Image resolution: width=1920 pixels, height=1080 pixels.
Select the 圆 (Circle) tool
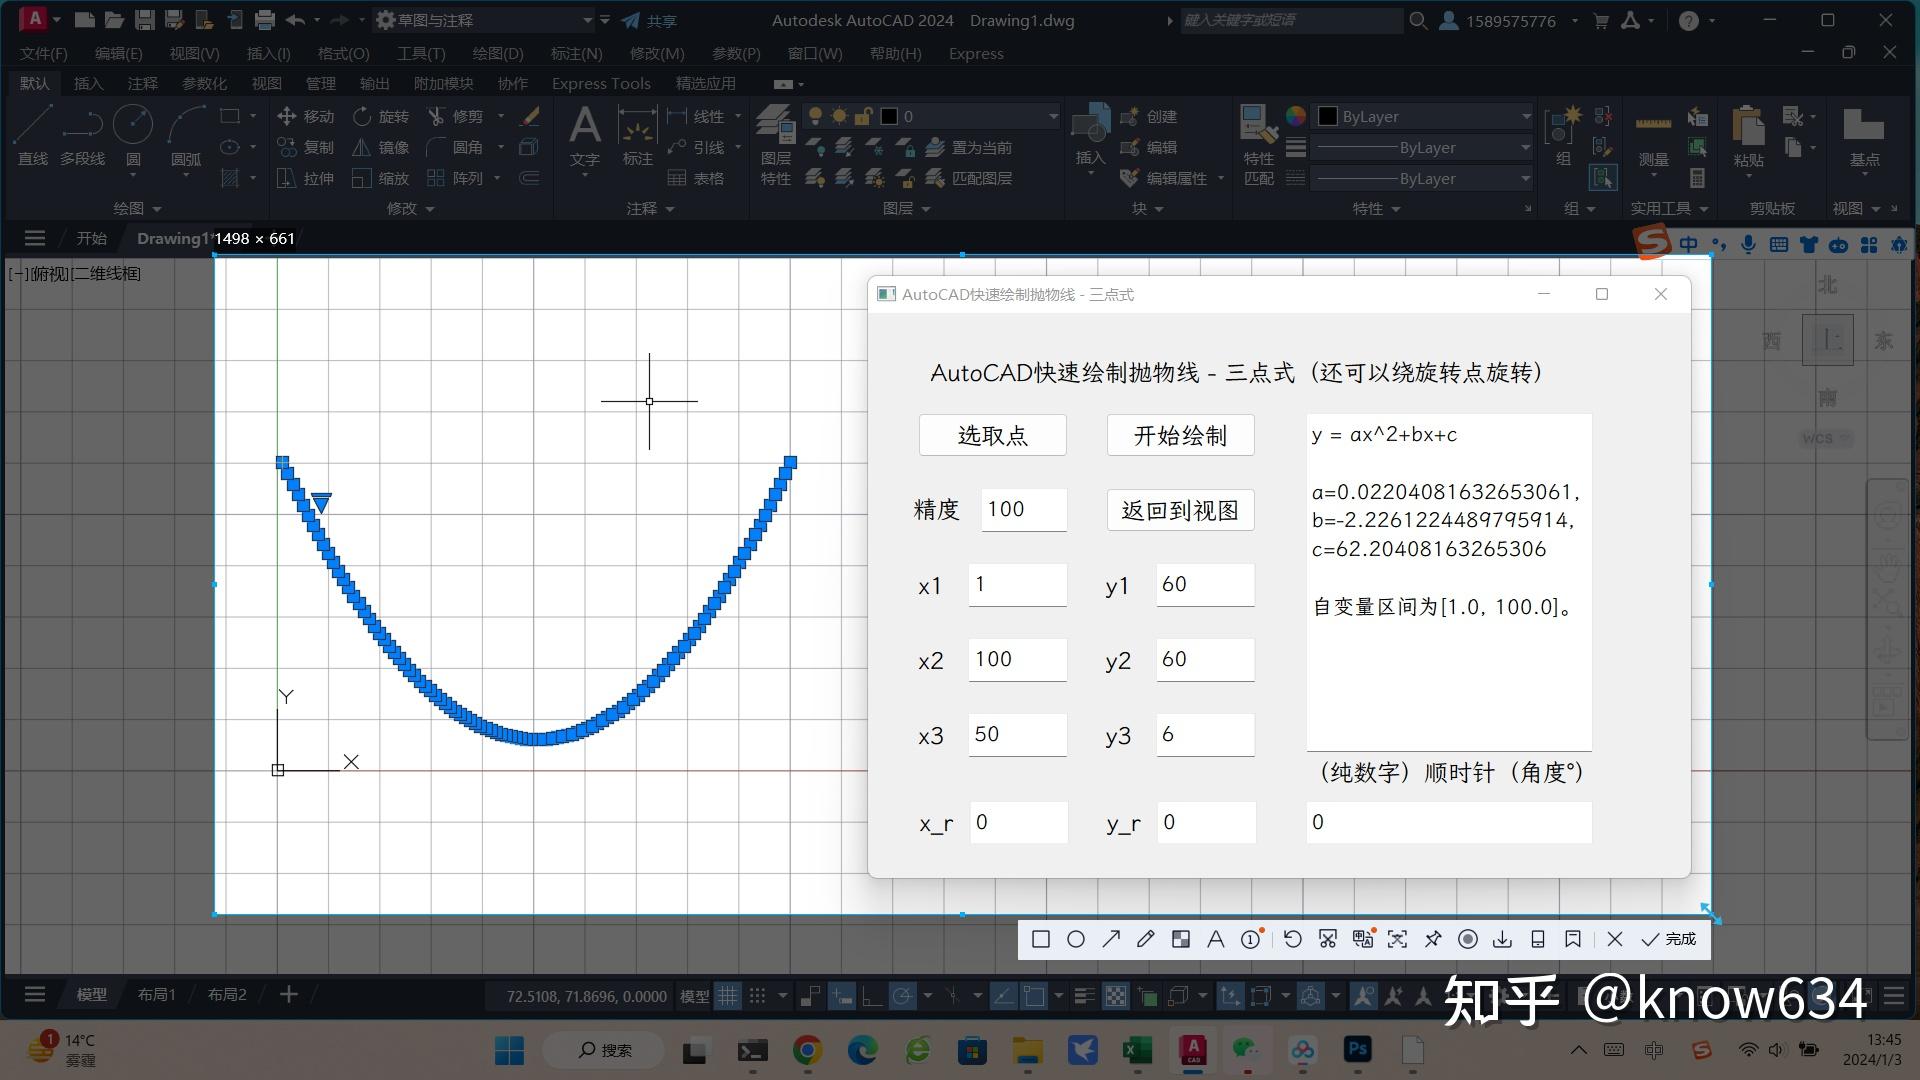[133, 130]
